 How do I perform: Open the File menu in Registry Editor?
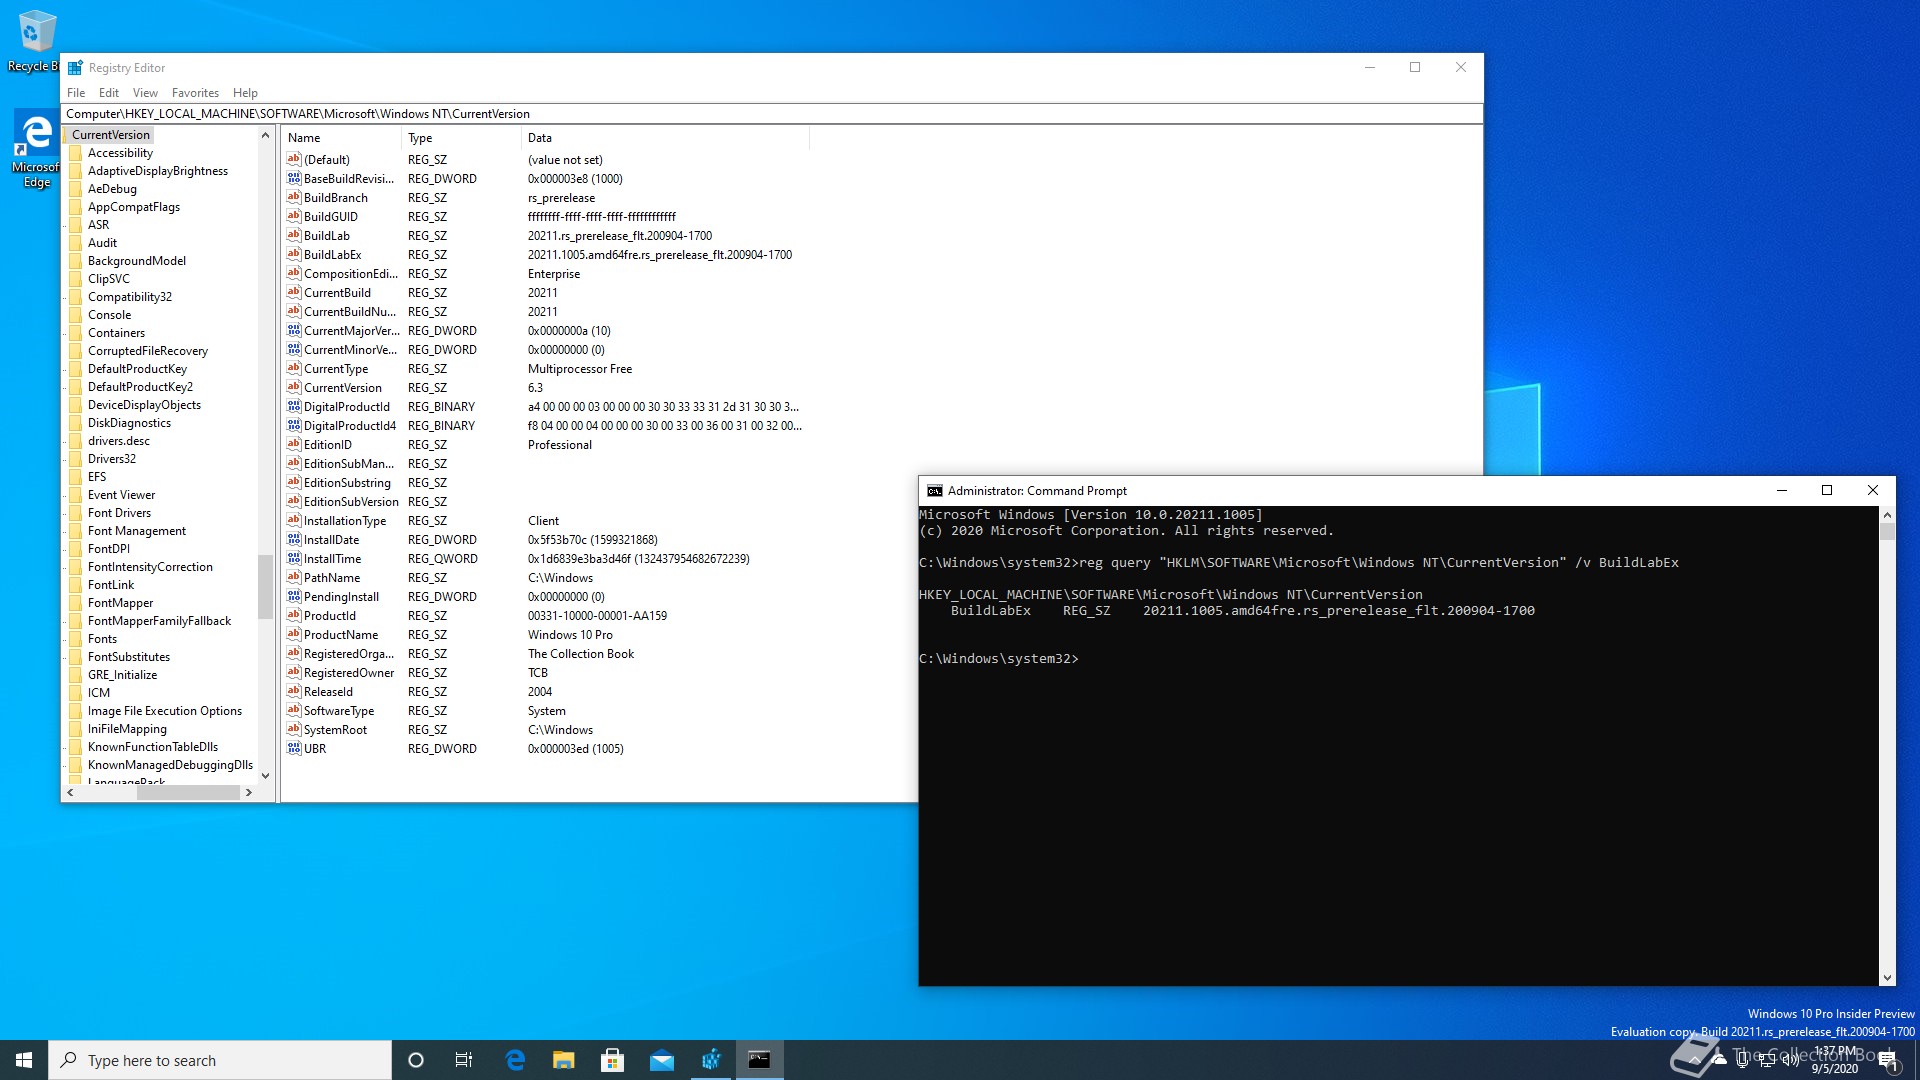point(76,93)
